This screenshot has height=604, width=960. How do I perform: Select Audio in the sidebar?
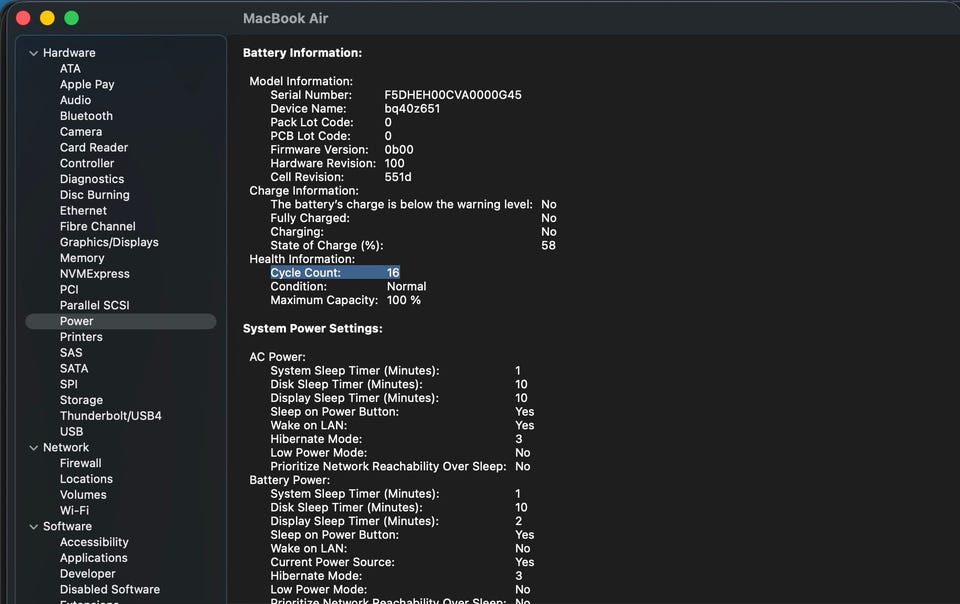75,100
